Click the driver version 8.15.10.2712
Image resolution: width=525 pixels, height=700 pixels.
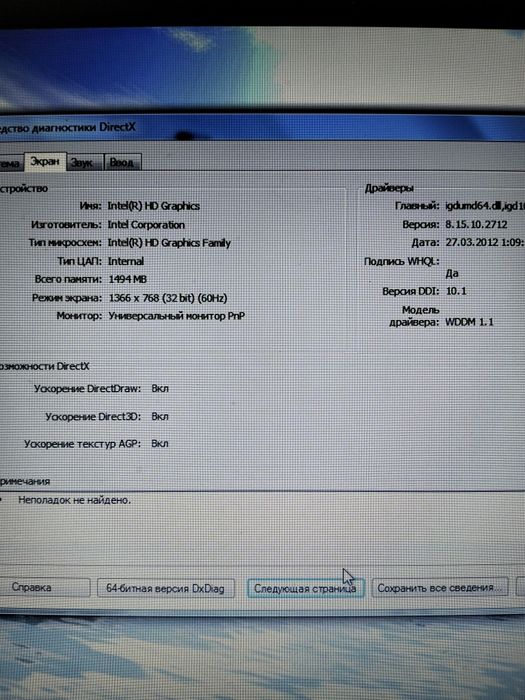tap(476, 225)
